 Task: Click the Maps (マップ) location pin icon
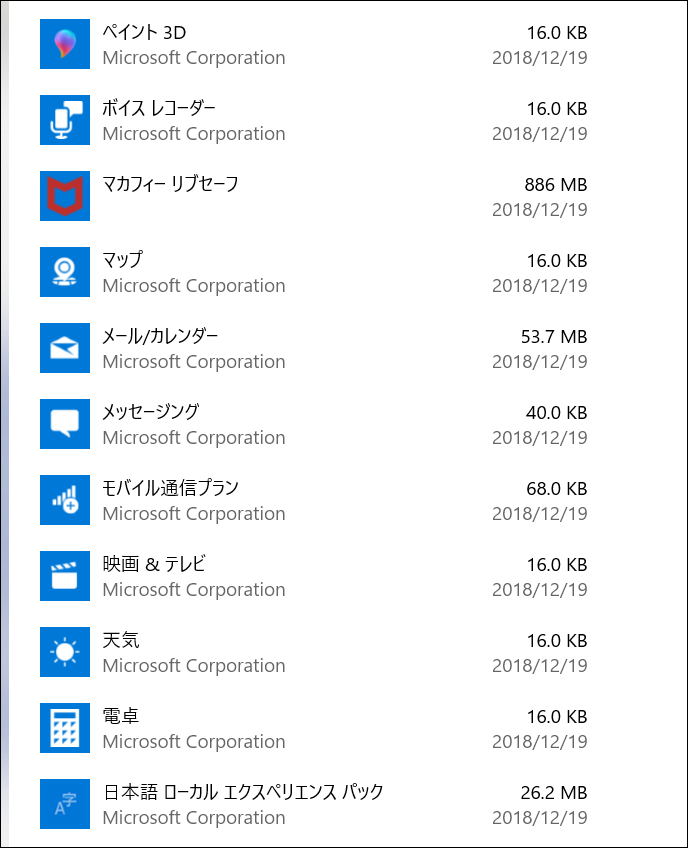65,272
